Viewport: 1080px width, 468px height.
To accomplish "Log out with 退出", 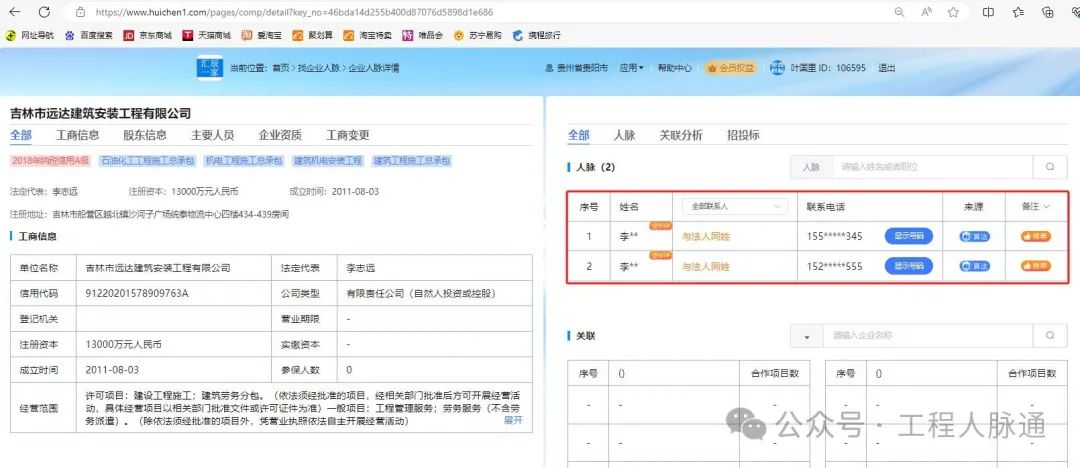I will [887, 68].
